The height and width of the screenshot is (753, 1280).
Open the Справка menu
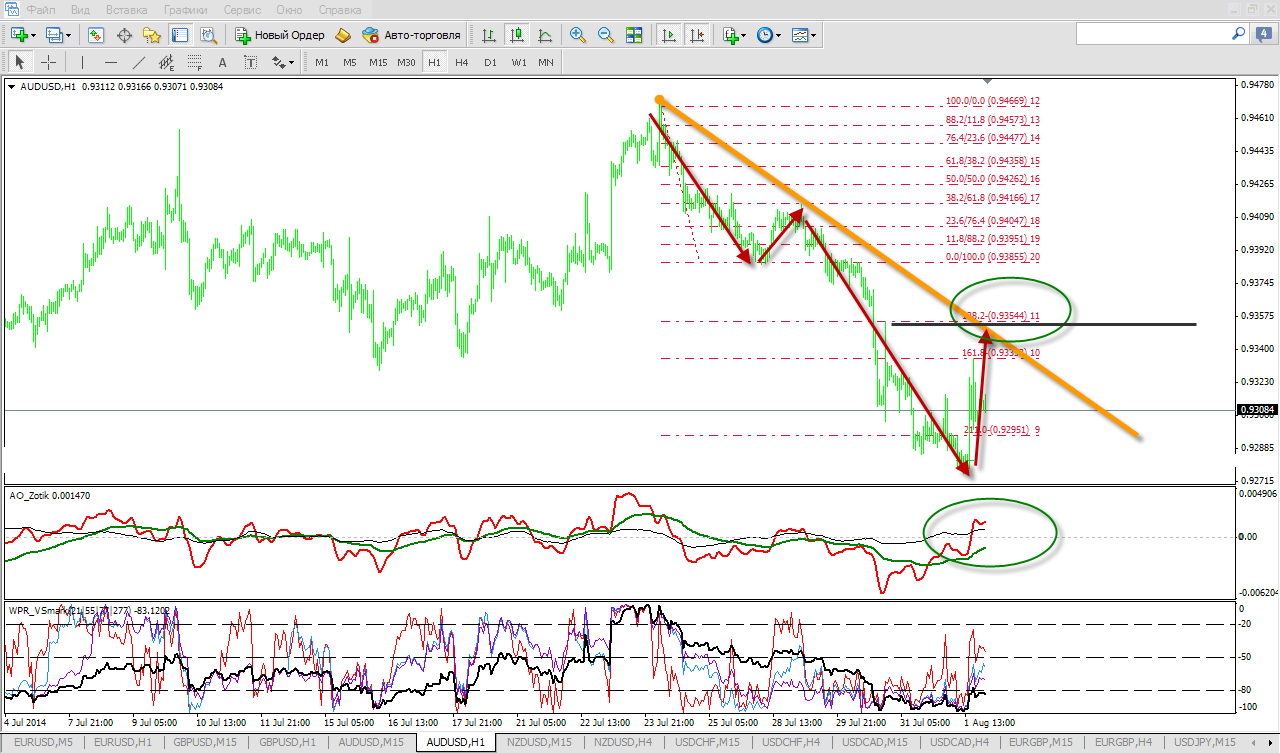tap(340, 9)
